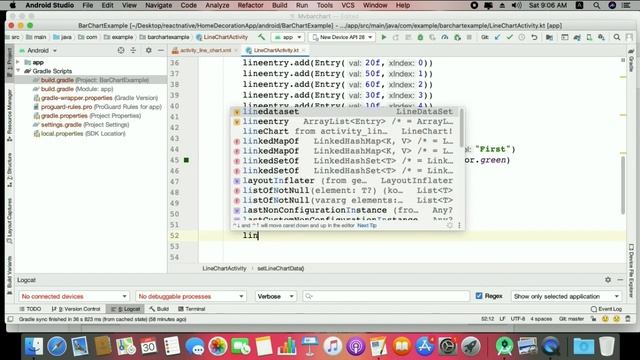Click Search Everywhere magnifier in toolbar
This screenshot has height=360, width=640.
[617, 37]
